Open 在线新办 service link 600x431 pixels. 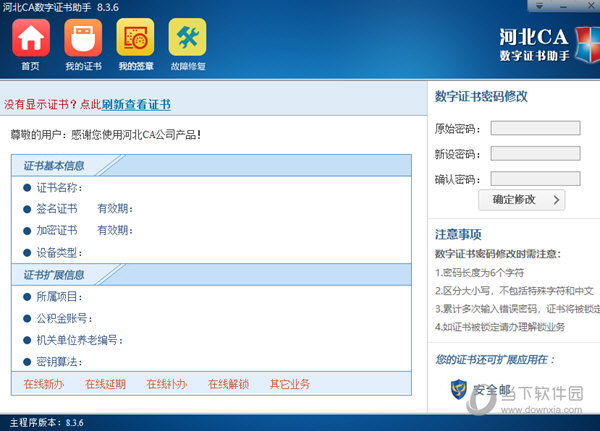pos(44,384)
